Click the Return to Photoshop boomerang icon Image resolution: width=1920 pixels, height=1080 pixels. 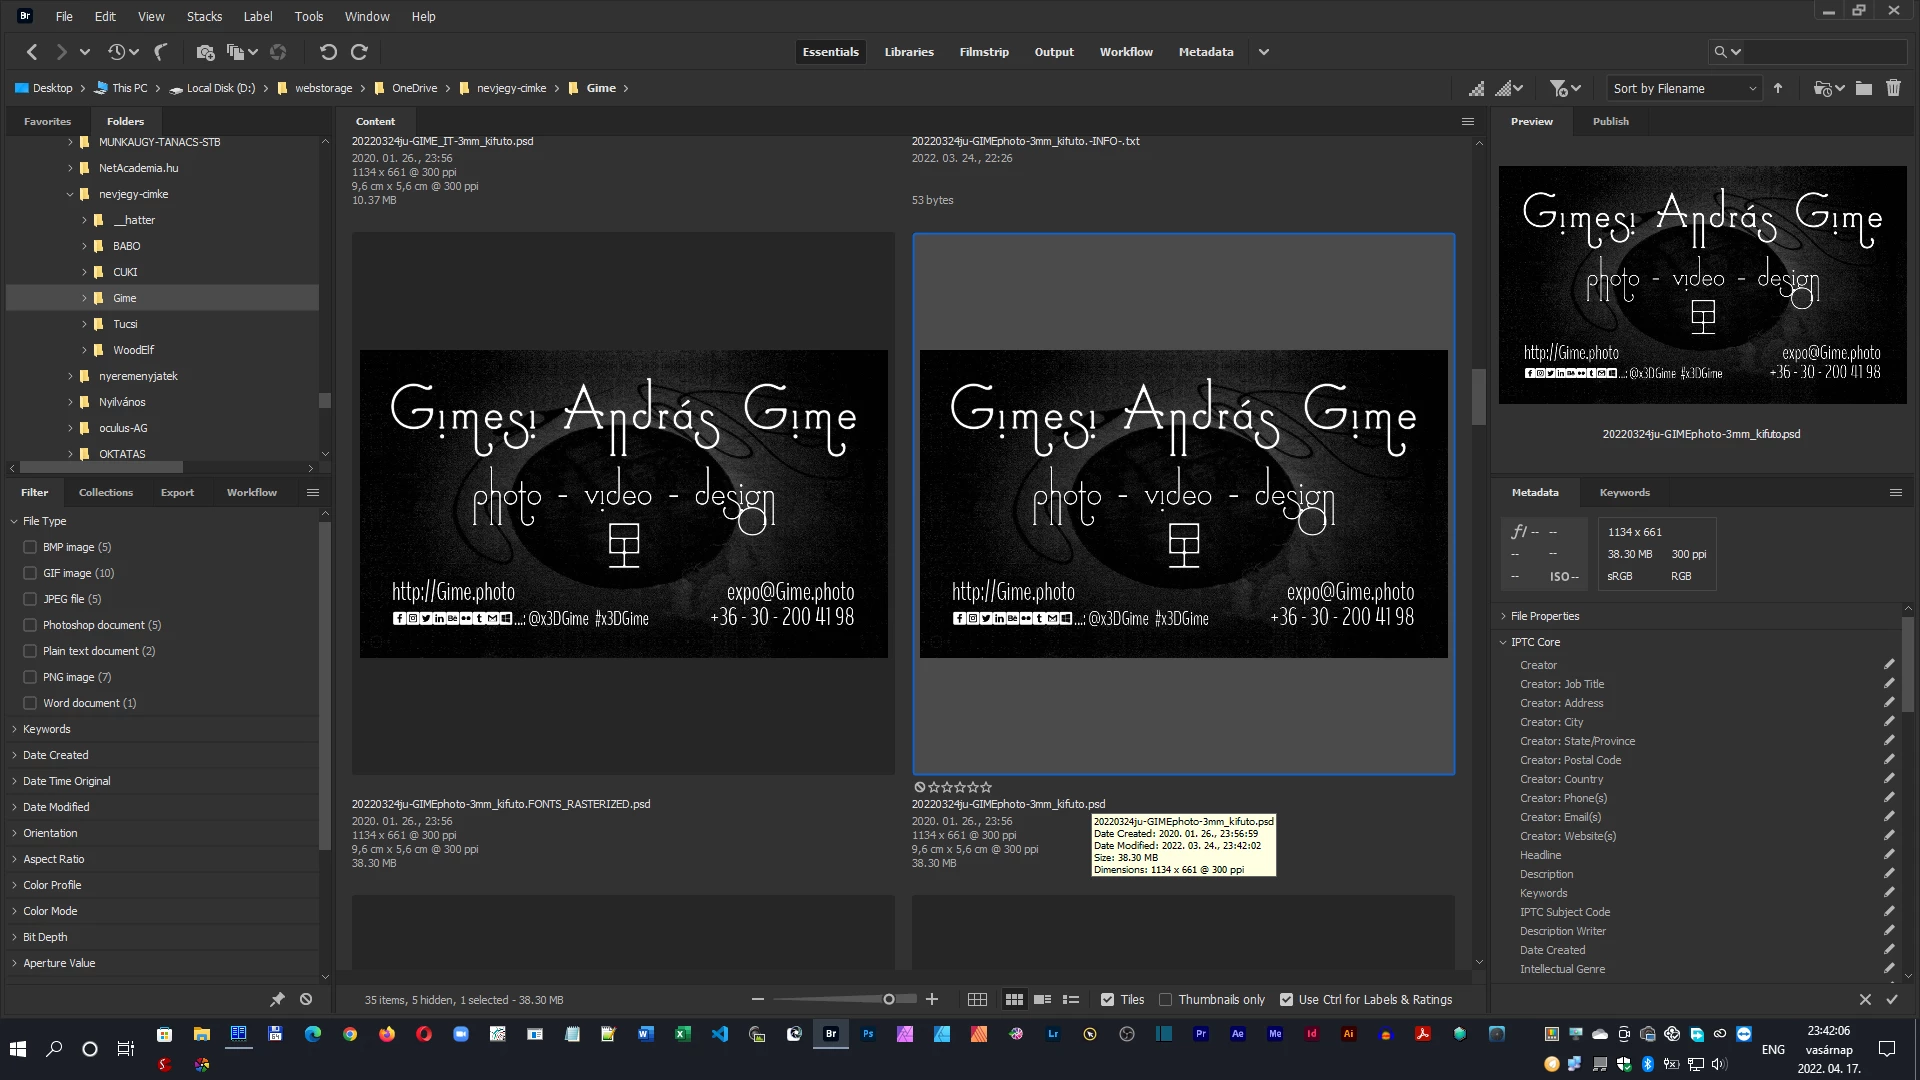(160, 52)
